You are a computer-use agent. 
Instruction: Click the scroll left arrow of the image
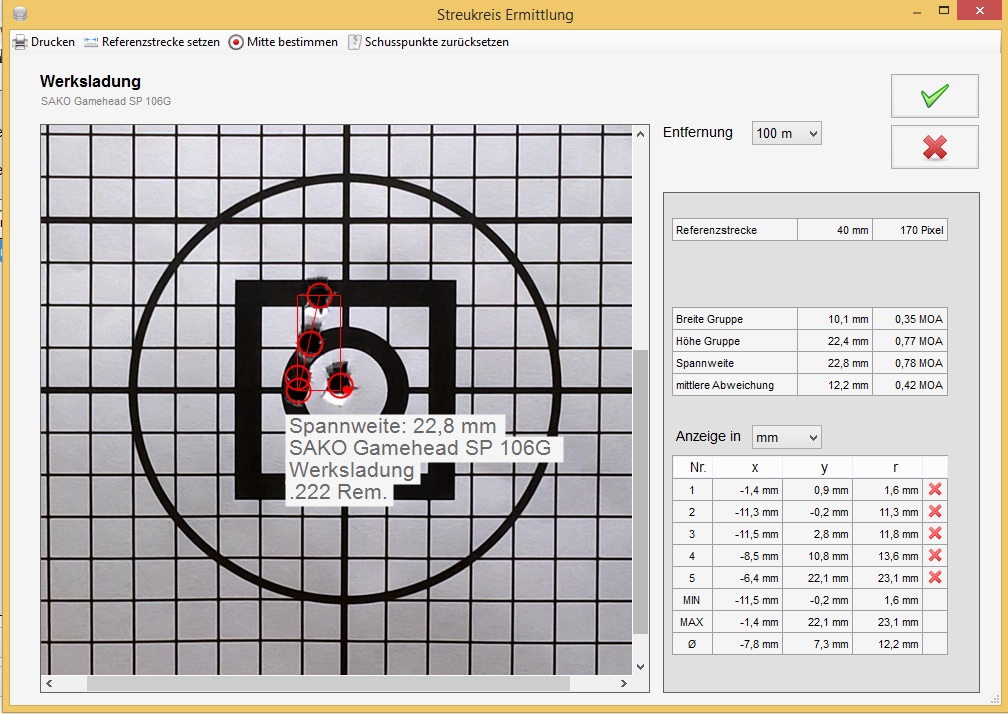pyautogui.click(x=49, y=683)
